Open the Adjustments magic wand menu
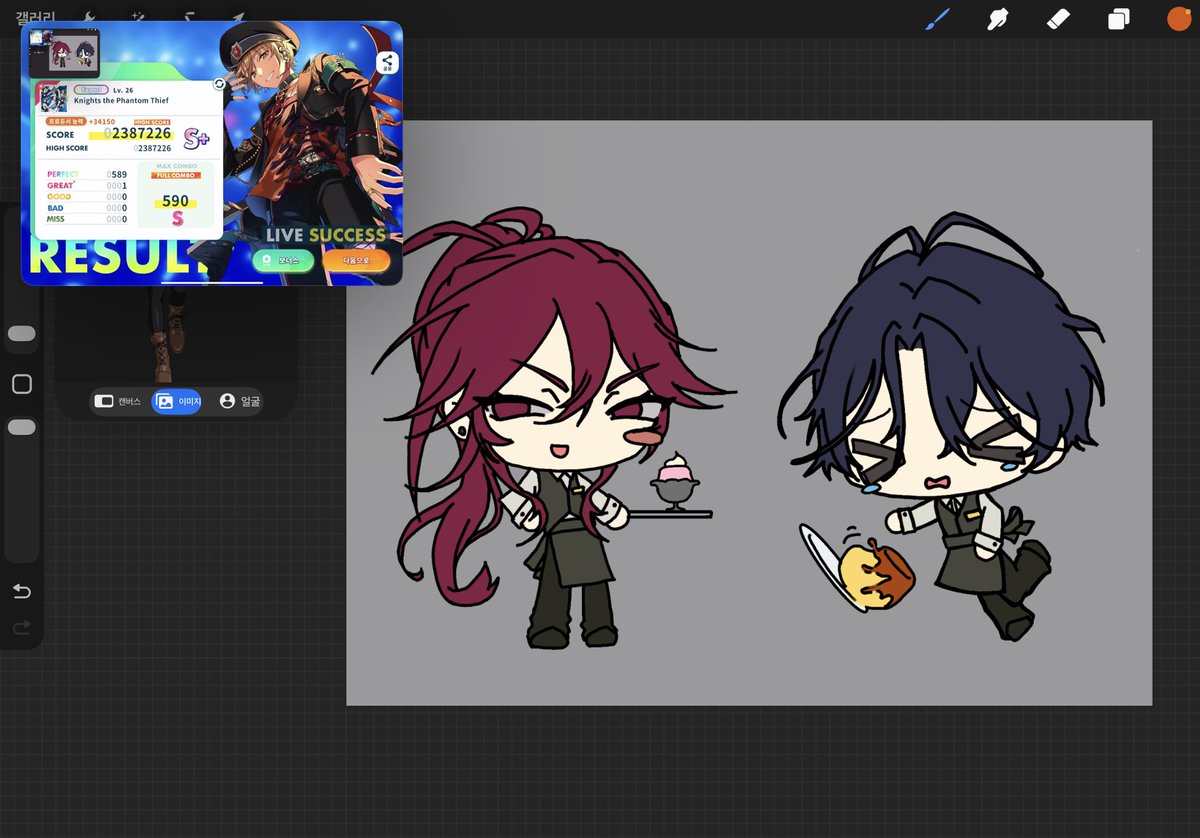 click(138, 18)
